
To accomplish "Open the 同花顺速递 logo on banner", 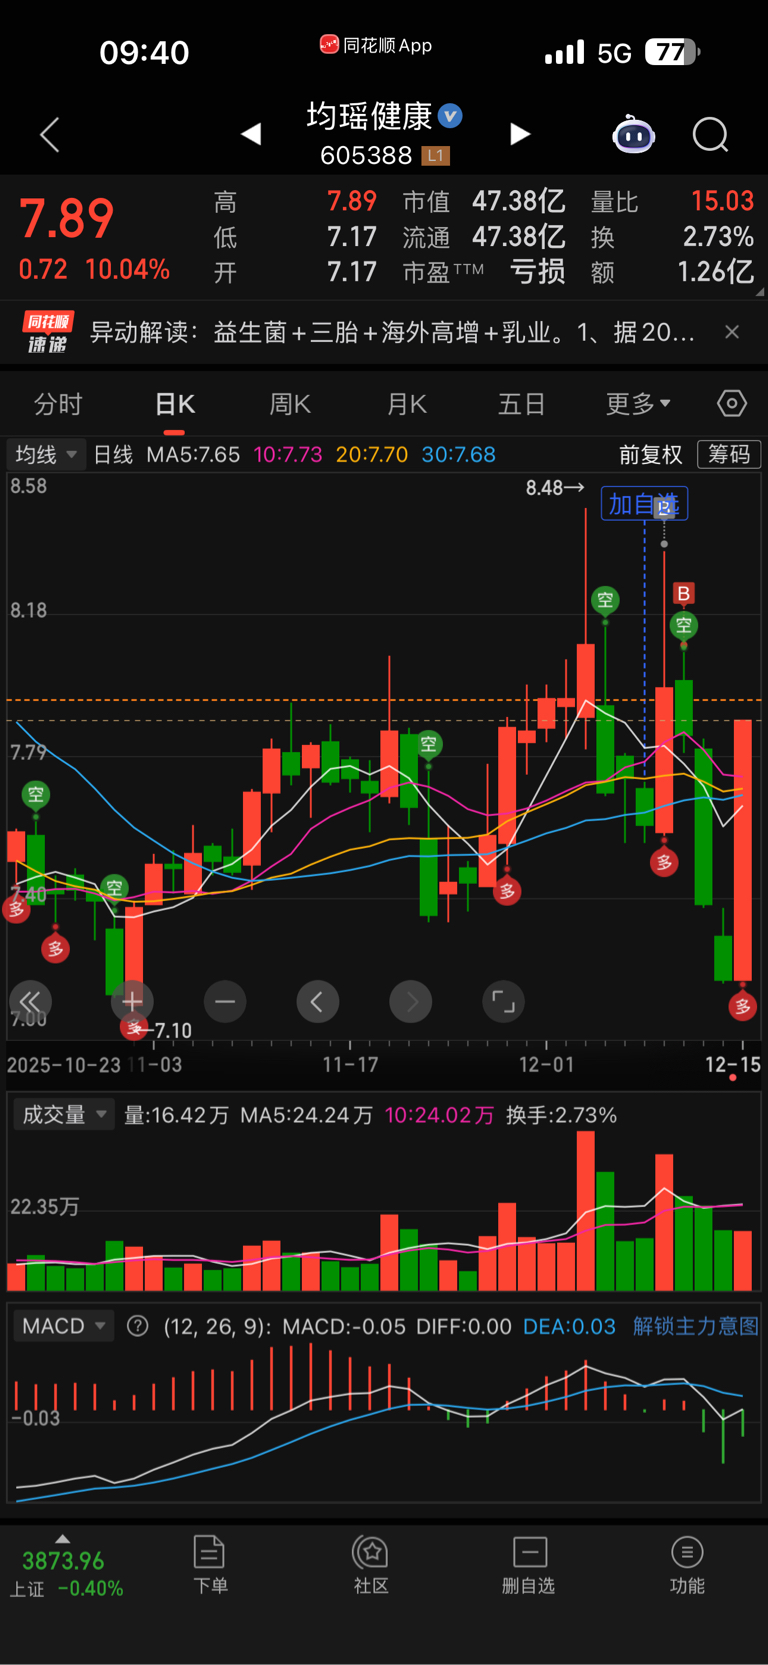I will tap(47, 332).
